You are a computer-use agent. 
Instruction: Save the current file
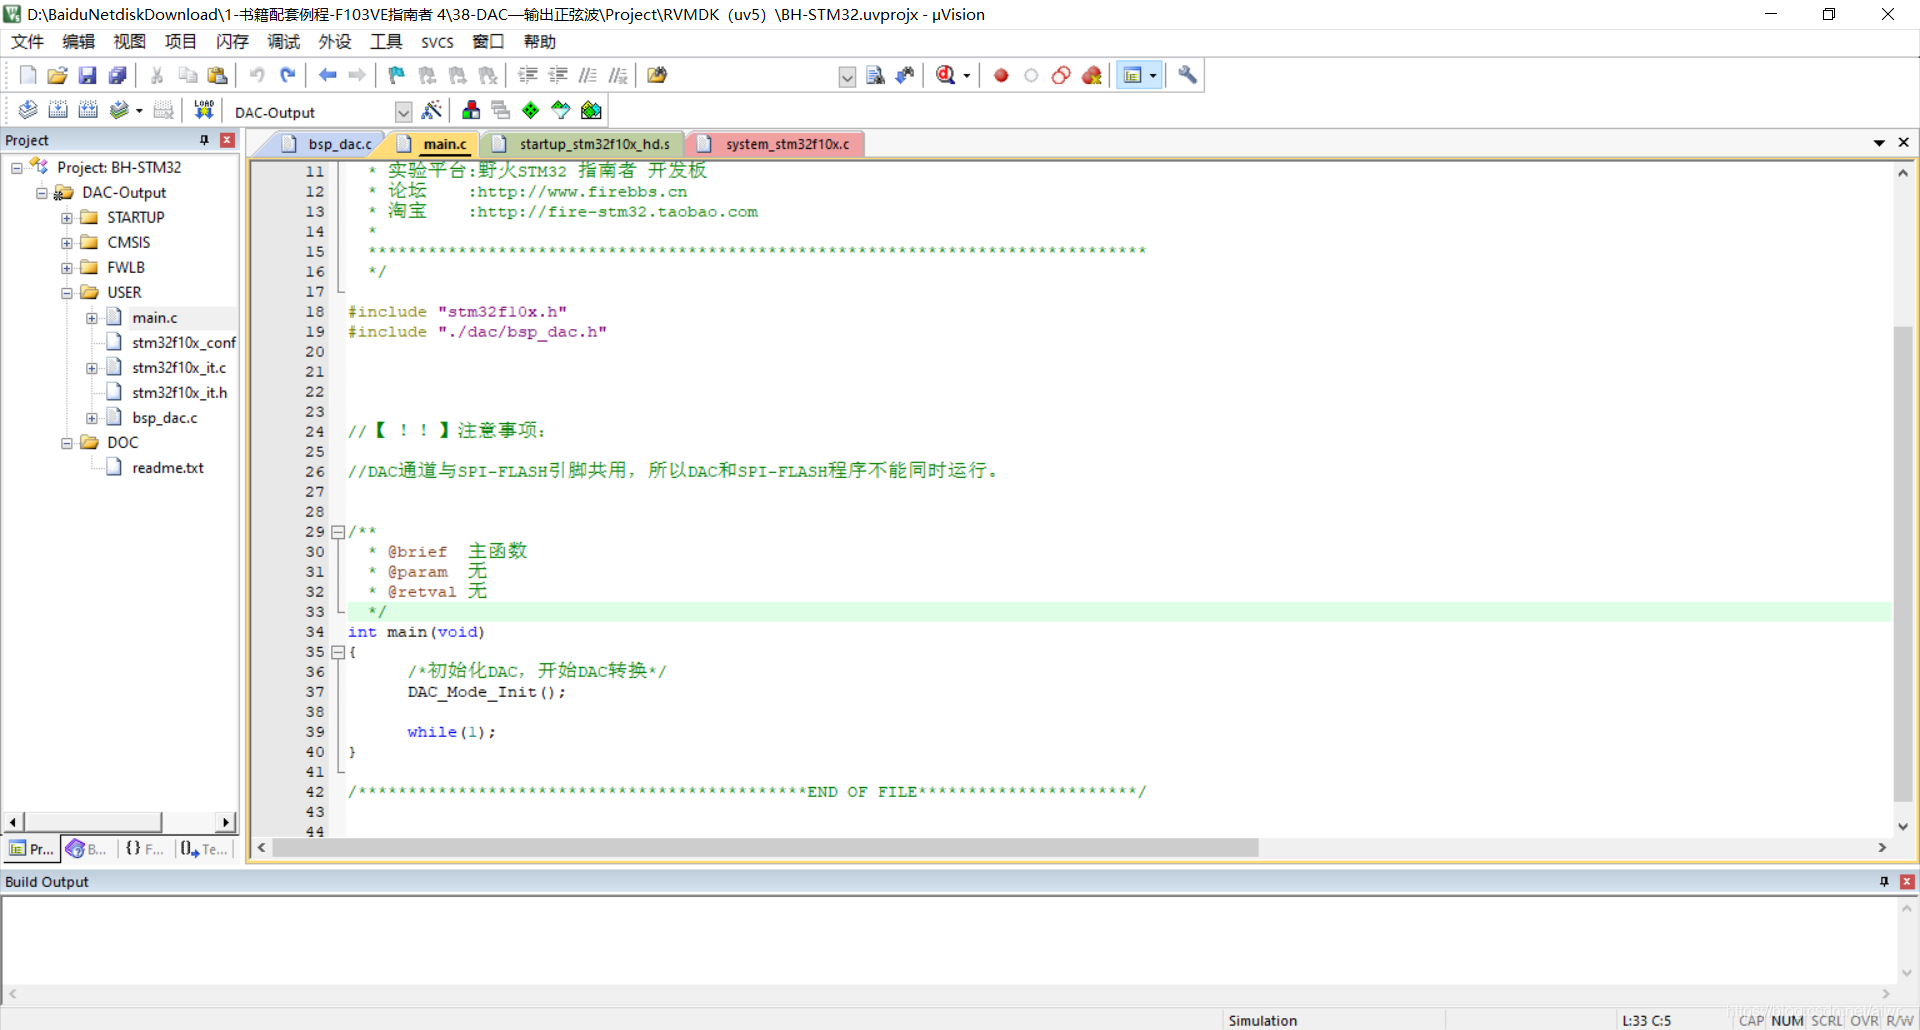pyautogui.click(x=88, y=75)
